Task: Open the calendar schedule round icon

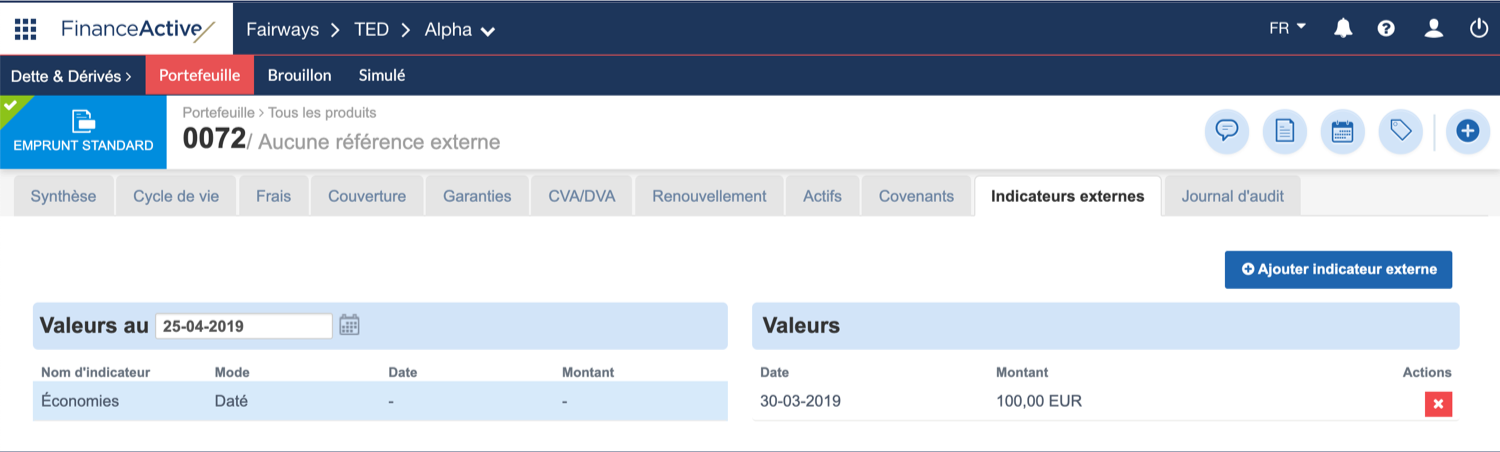Action: pos(1342,131)
